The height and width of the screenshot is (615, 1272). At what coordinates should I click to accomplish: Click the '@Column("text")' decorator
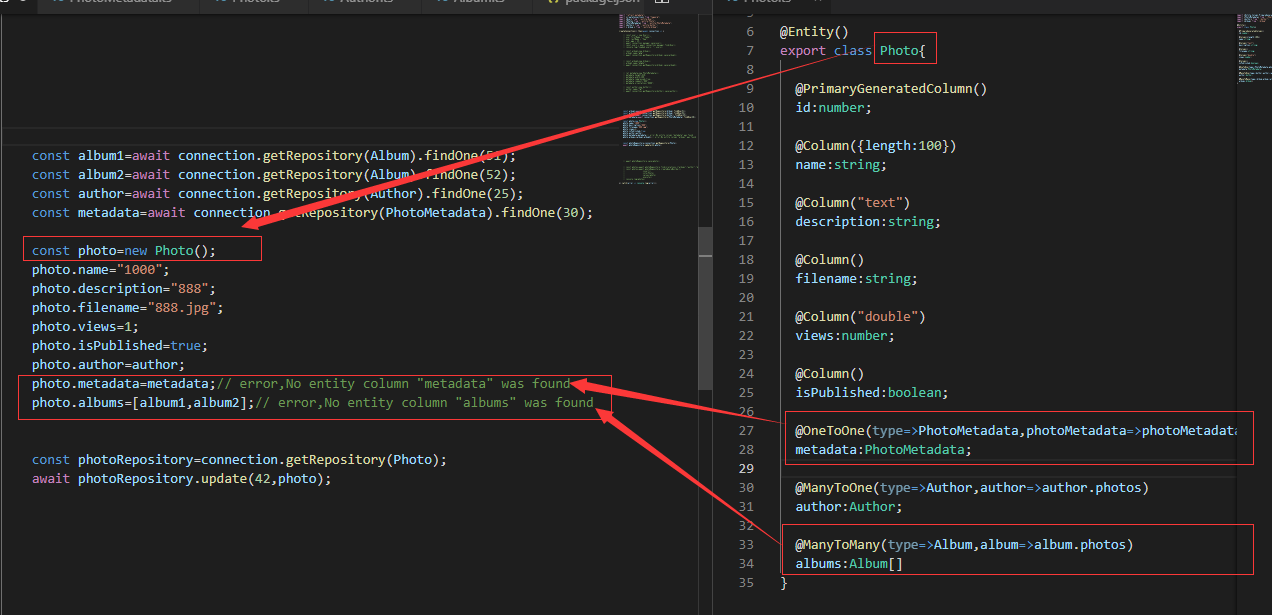(x=853, y=202)
